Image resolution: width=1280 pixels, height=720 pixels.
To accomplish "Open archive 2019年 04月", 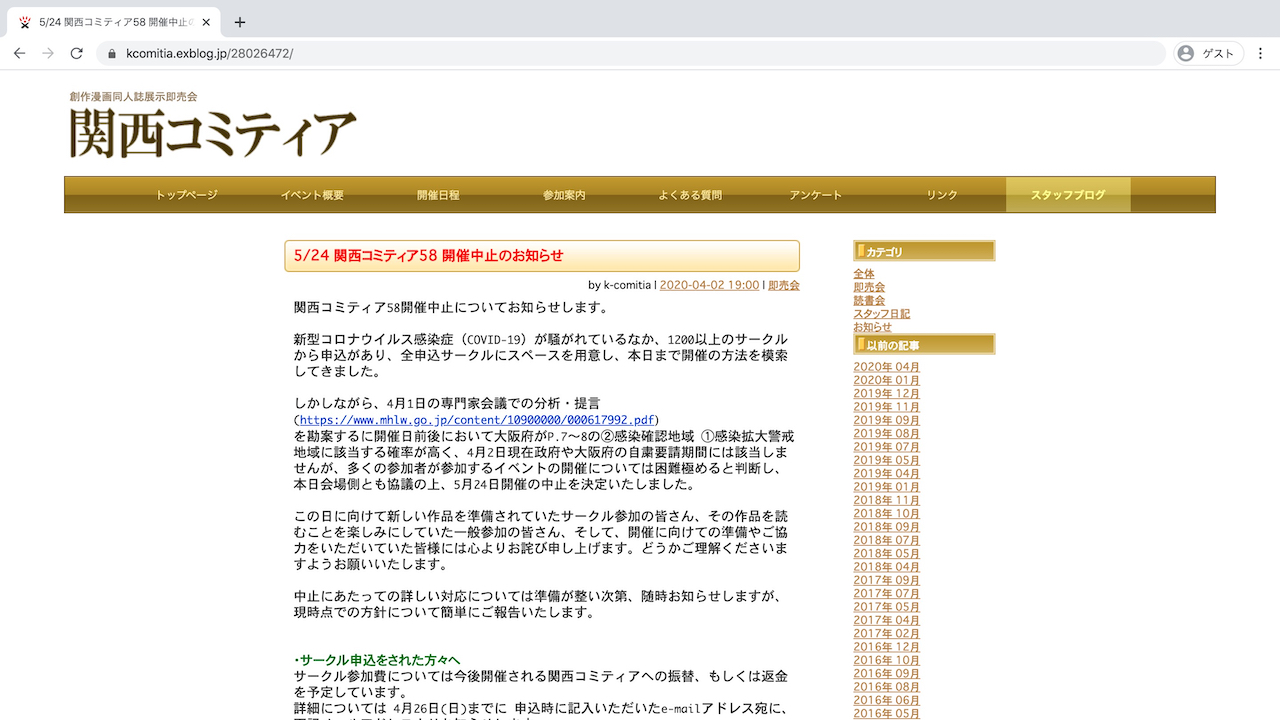I will (x=887, y=474).
